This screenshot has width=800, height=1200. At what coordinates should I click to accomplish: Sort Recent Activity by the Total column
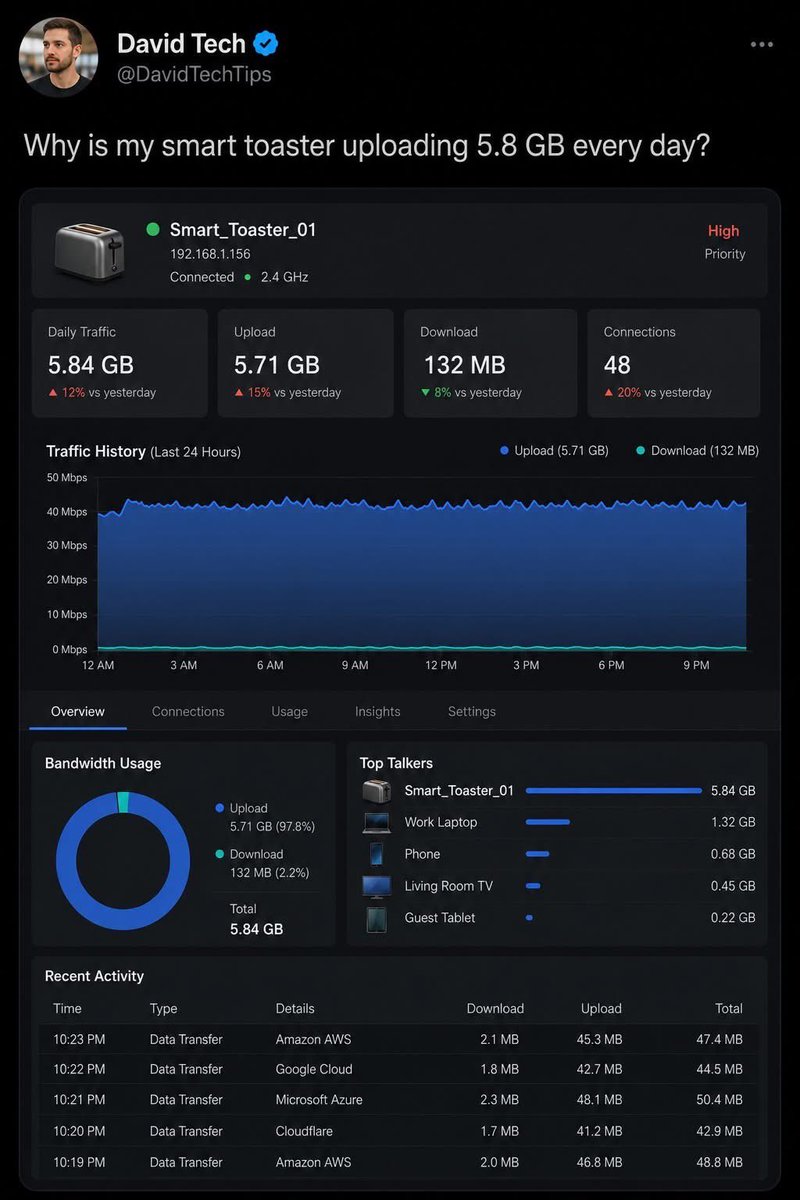click(729, 1008)
